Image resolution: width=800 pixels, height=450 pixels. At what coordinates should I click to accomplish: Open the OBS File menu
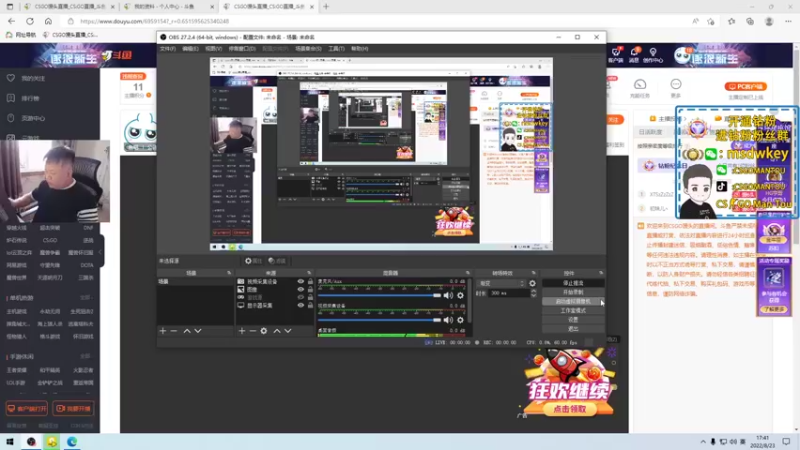(x=167, y=48)
